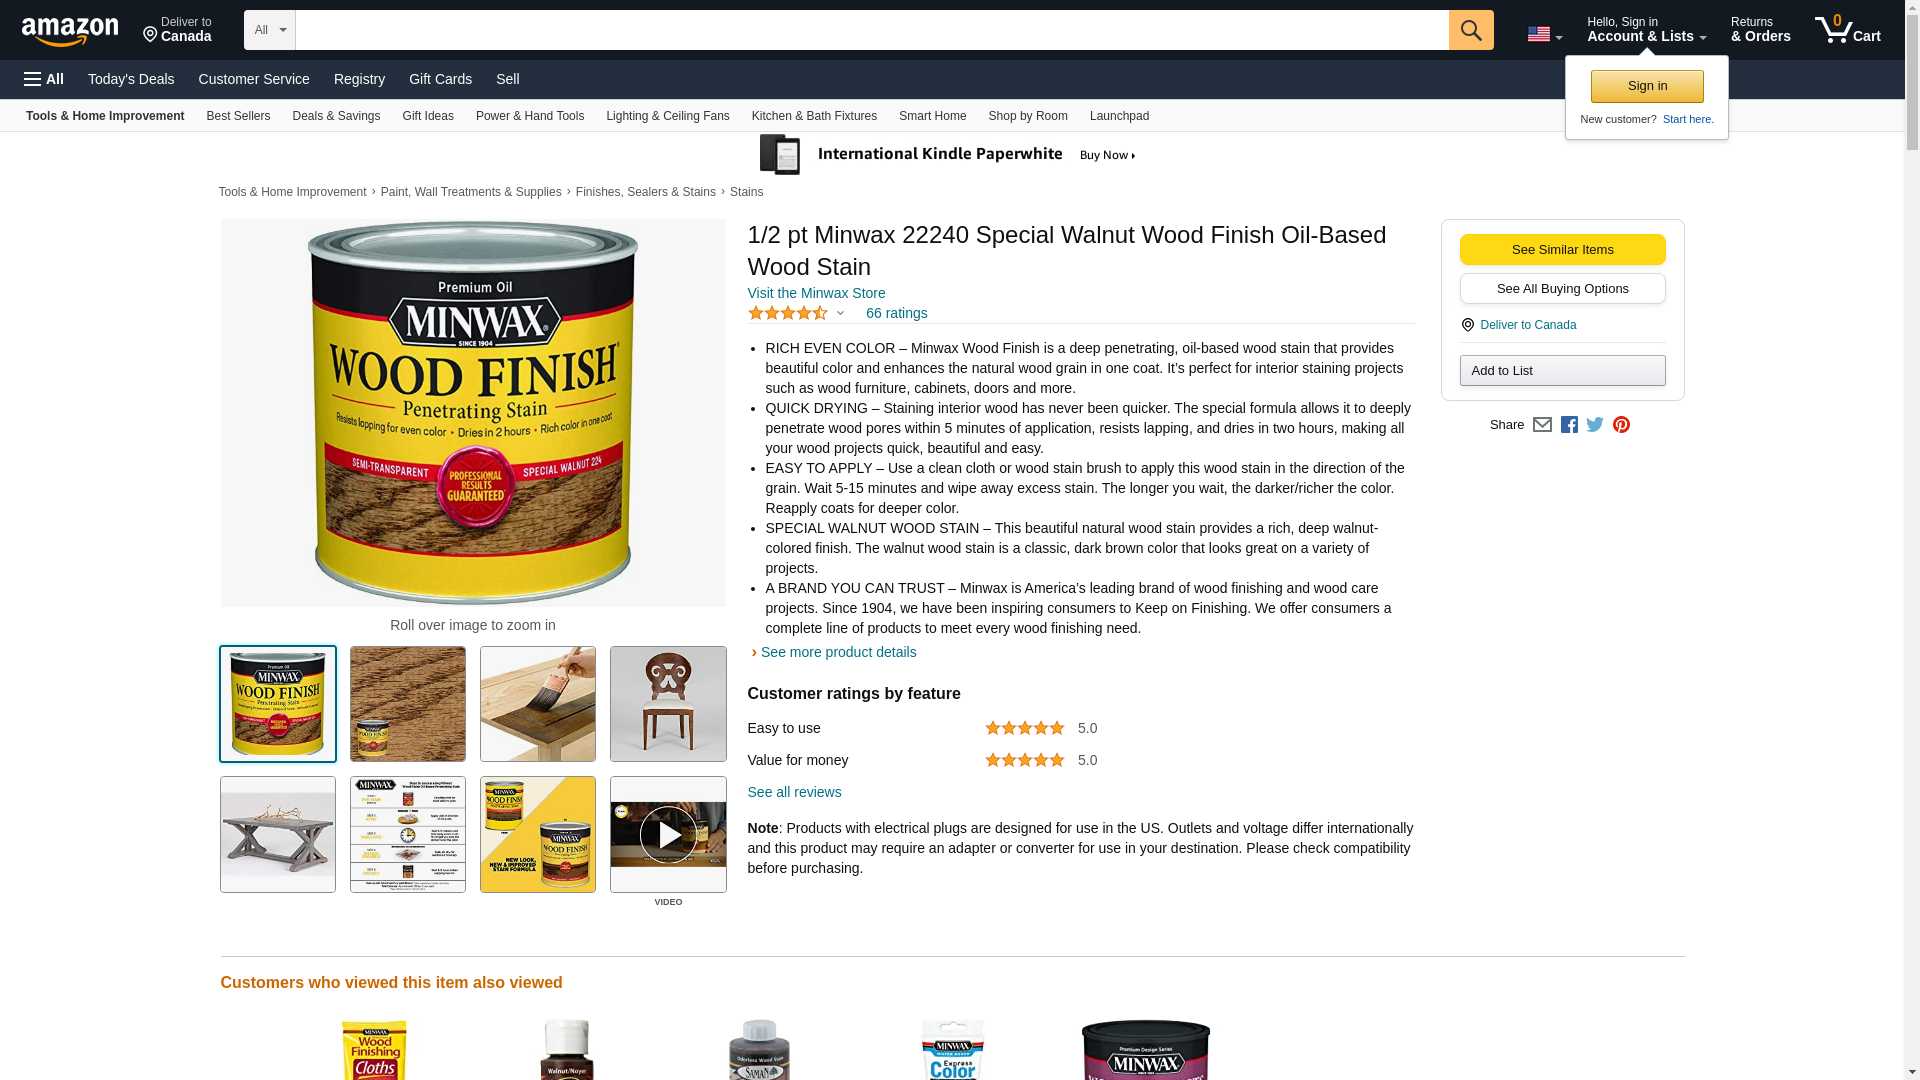Expand the search category All dropdown
Viewport: 1920px width, 1080px height.
[270, 30]
